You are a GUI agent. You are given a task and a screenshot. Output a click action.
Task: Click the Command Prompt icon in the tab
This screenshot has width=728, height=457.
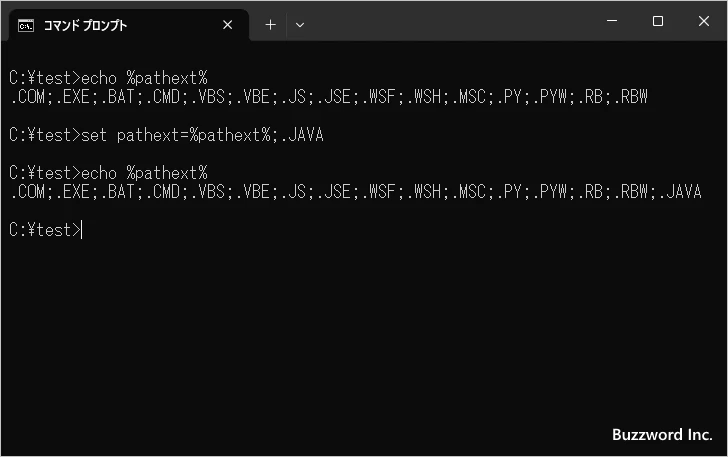pyautogui.click(x=26, y=26)
